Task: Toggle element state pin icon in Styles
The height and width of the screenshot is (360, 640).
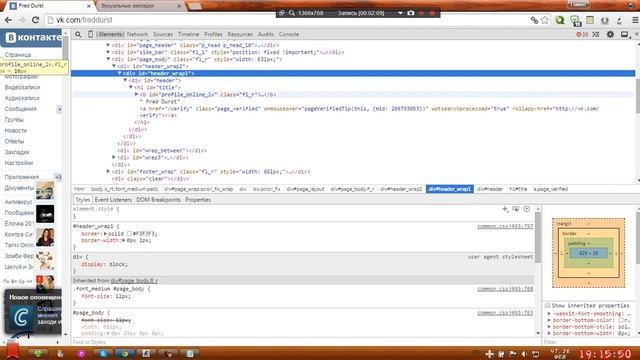Action: pyautogui.click(x=516, y=209)
